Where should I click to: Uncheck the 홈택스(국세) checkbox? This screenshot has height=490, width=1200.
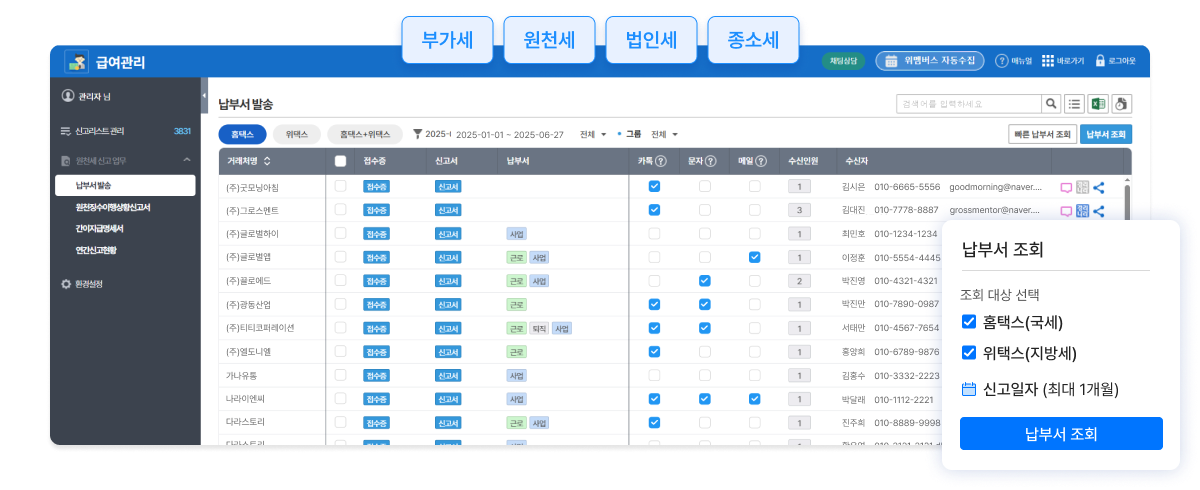tap(968, 321)
